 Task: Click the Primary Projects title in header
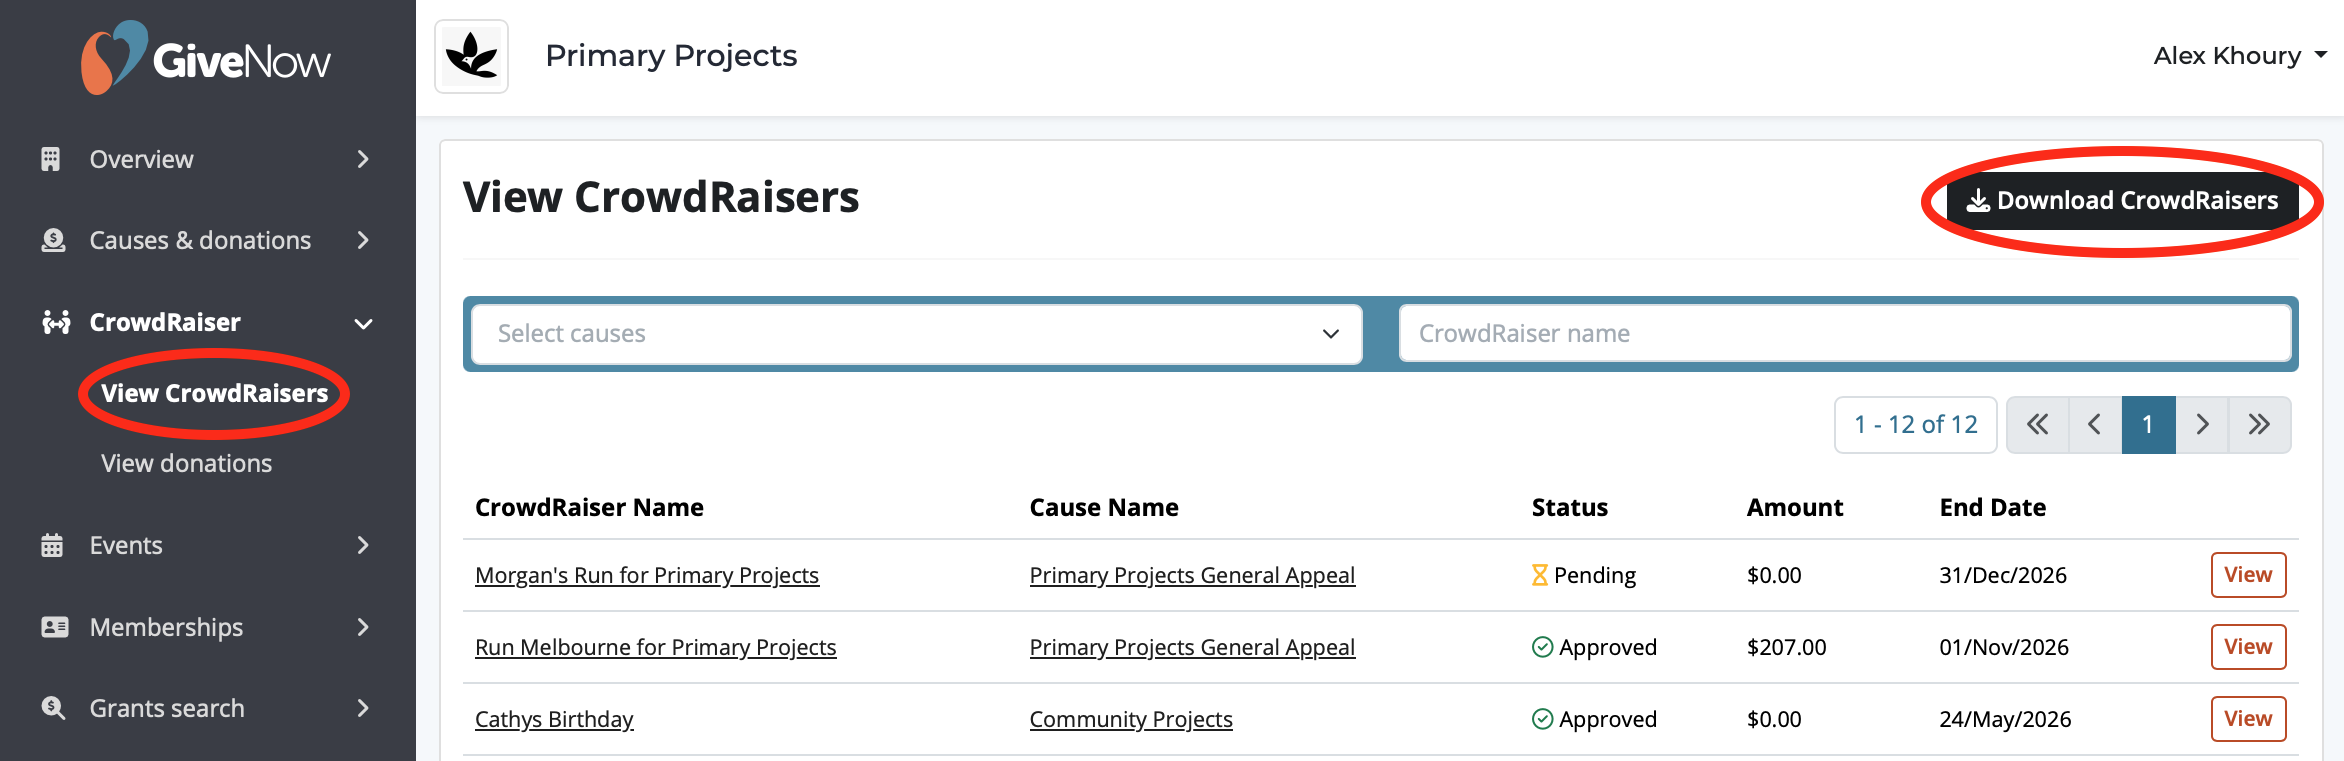click(671, 56)
